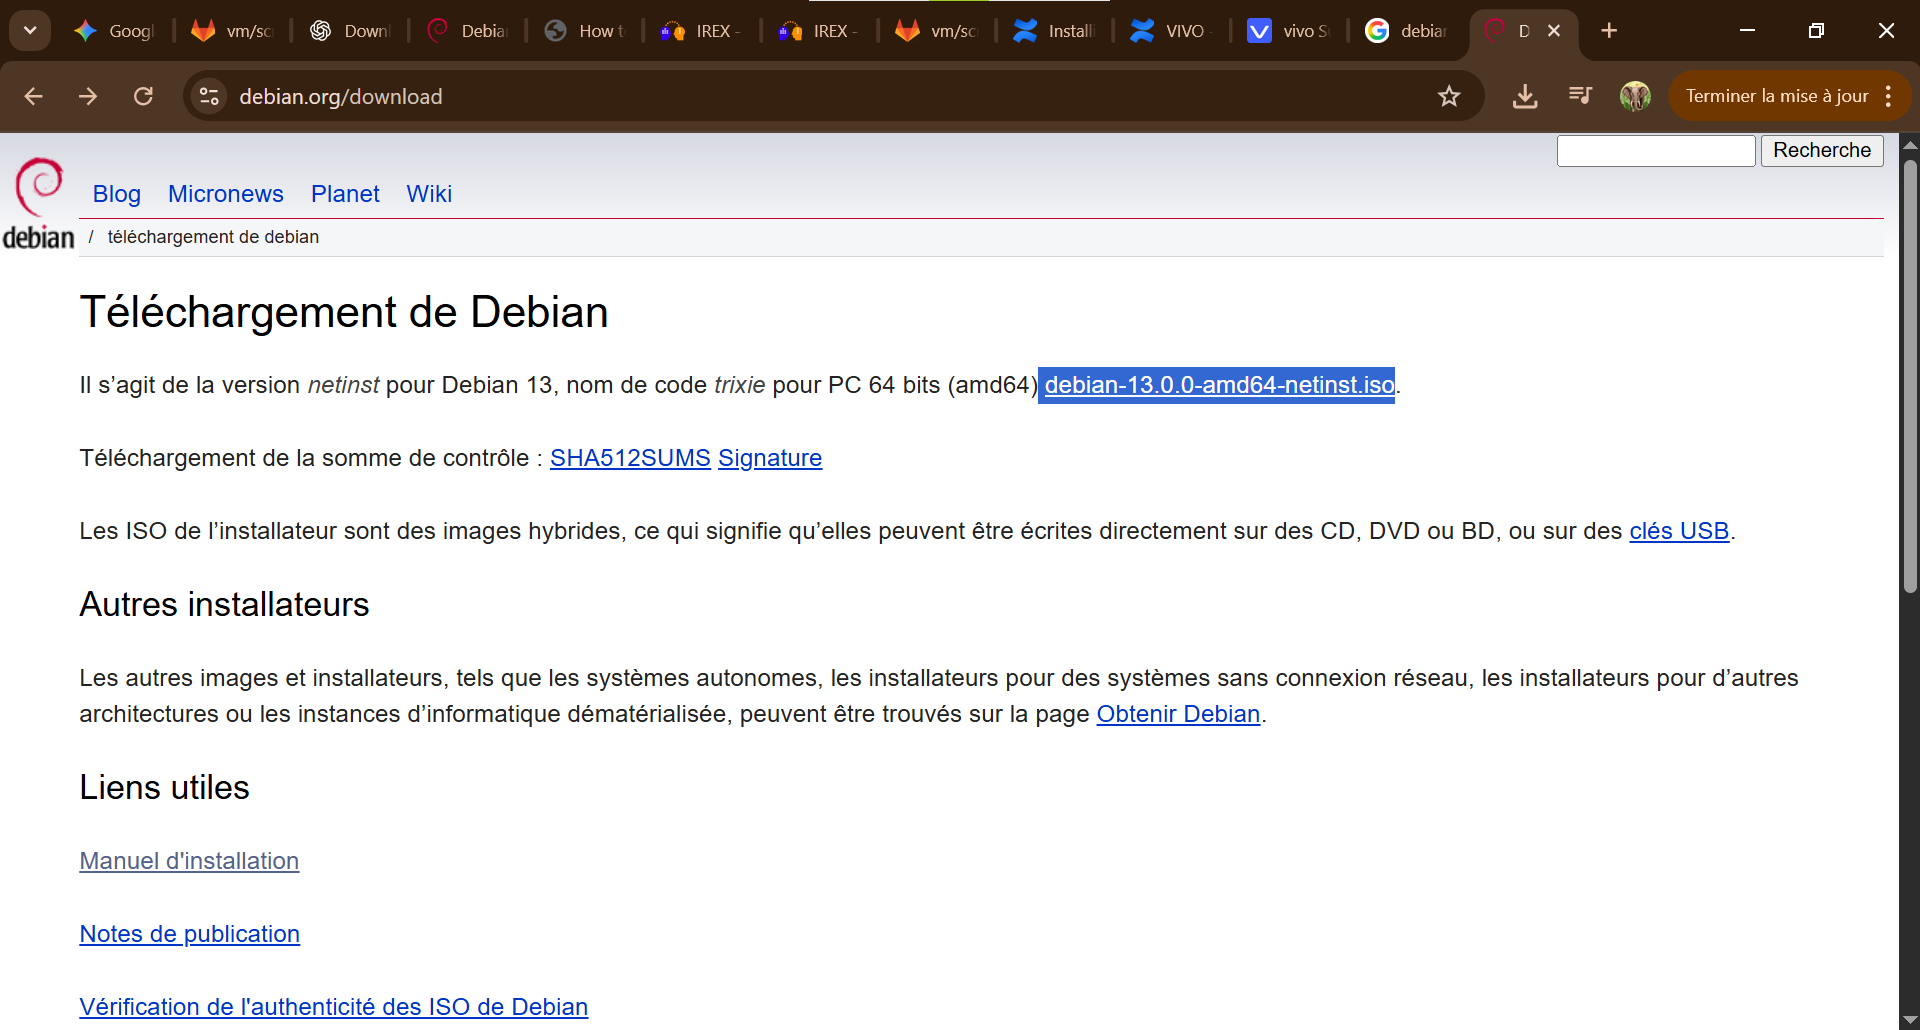Switch to the second IREX tab
1920x1030 pixels.
[818, 31]
